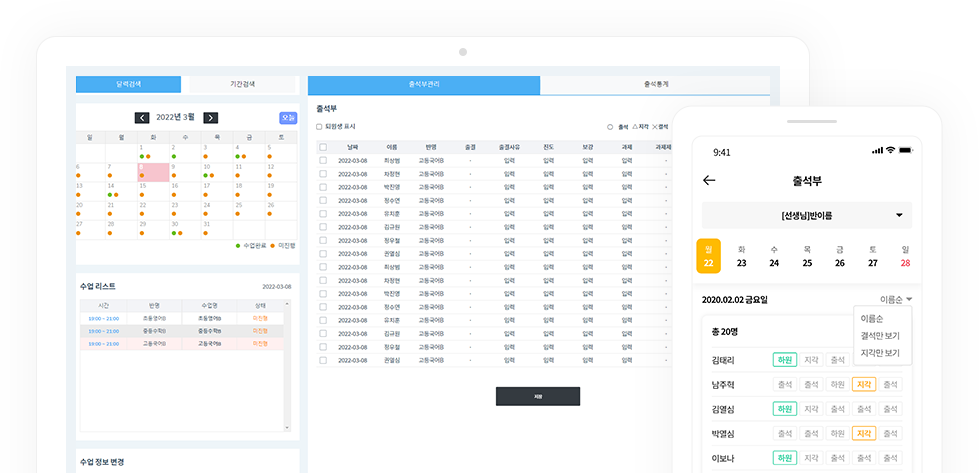Mark 김태리 as 지각
Image resolution: width=979 pixels, height=473 pixels.
811,359
